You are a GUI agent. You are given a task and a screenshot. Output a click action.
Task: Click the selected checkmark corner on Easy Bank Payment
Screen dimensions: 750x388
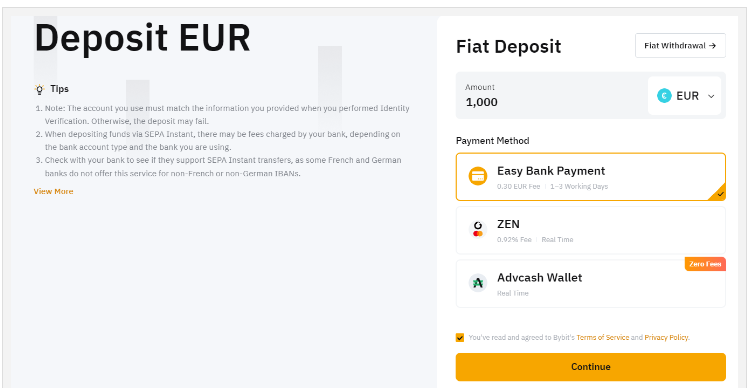click(x=718, y=193)
